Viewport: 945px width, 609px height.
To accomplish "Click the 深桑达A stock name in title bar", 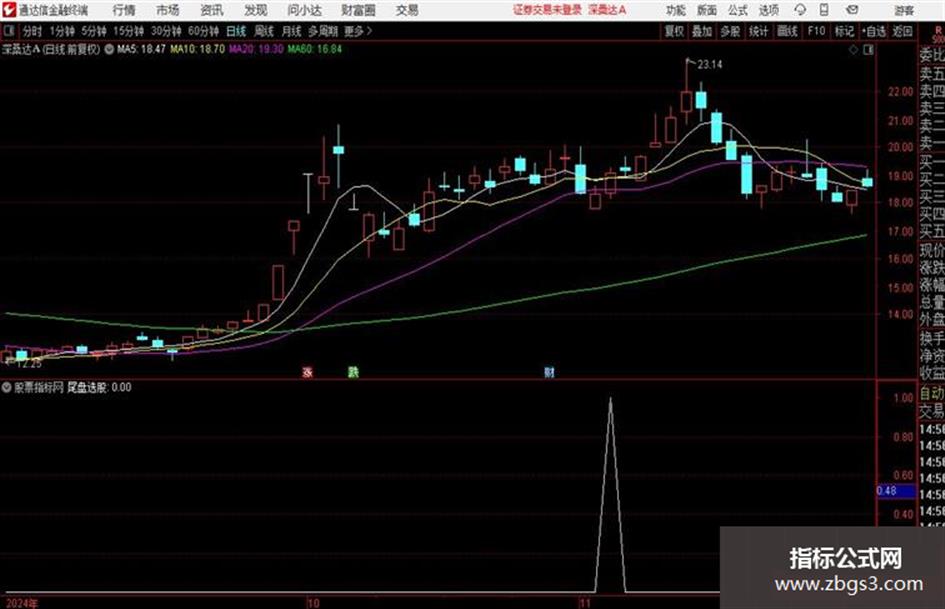I will coord(608,10).
